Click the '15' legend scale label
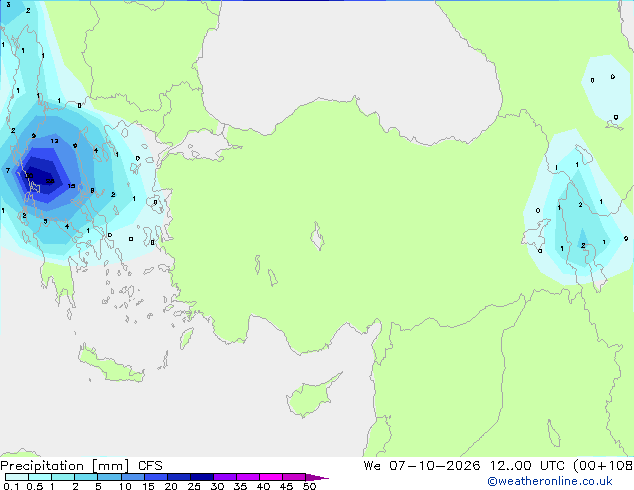Screen dimensions: 634x490 pyautogui.click(x=148, y=486)
